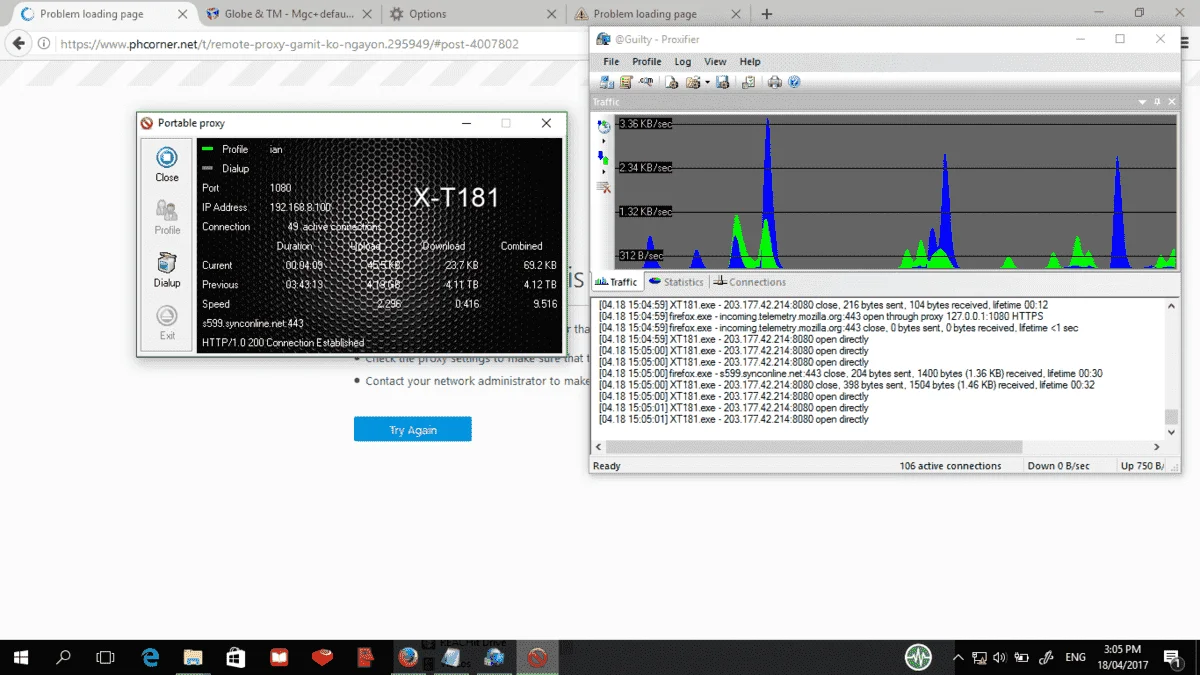
Task: Close the Traffic pane with its X
Action: click(1171, 102)
